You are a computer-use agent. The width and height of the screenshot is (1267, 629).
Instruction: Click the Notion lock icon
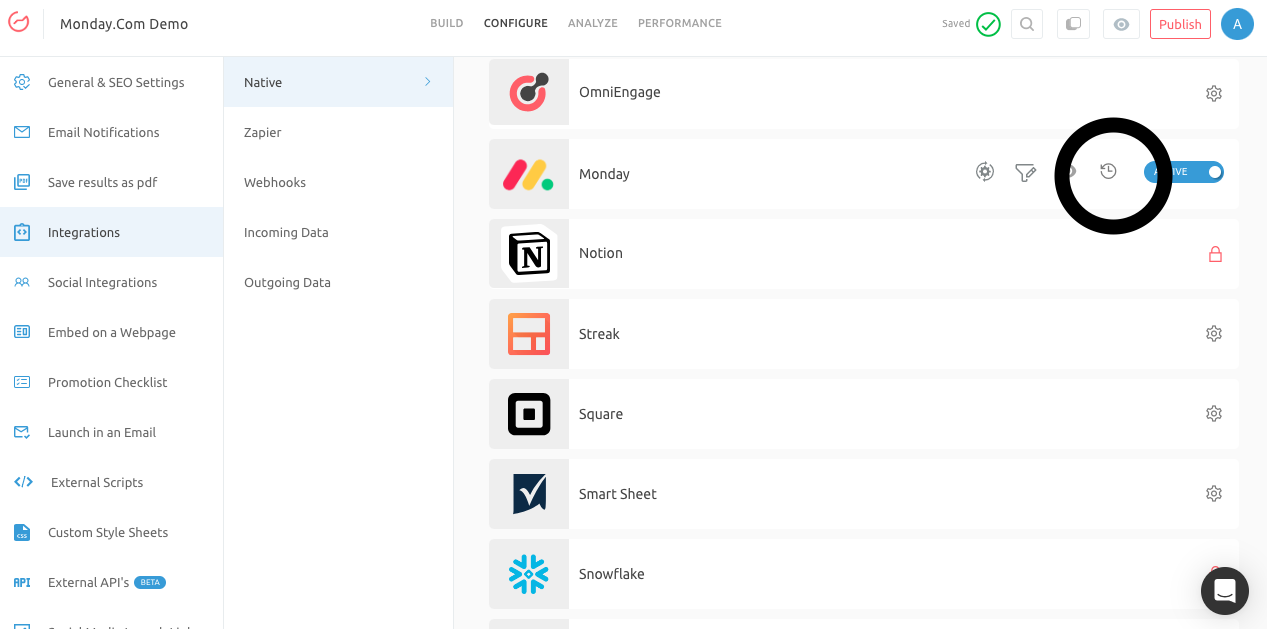click(x=1215, y=254)
